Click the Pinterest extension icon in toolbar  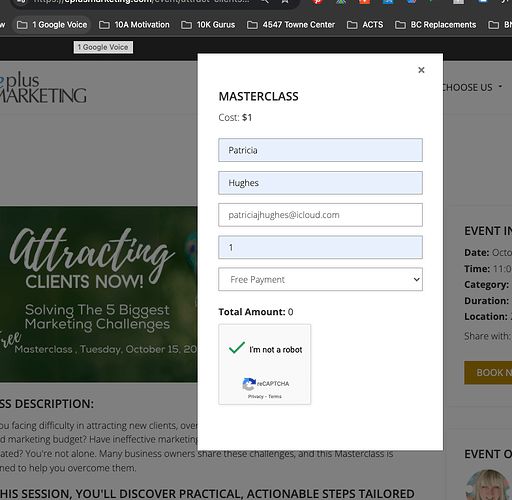click(x=317, y=2)
